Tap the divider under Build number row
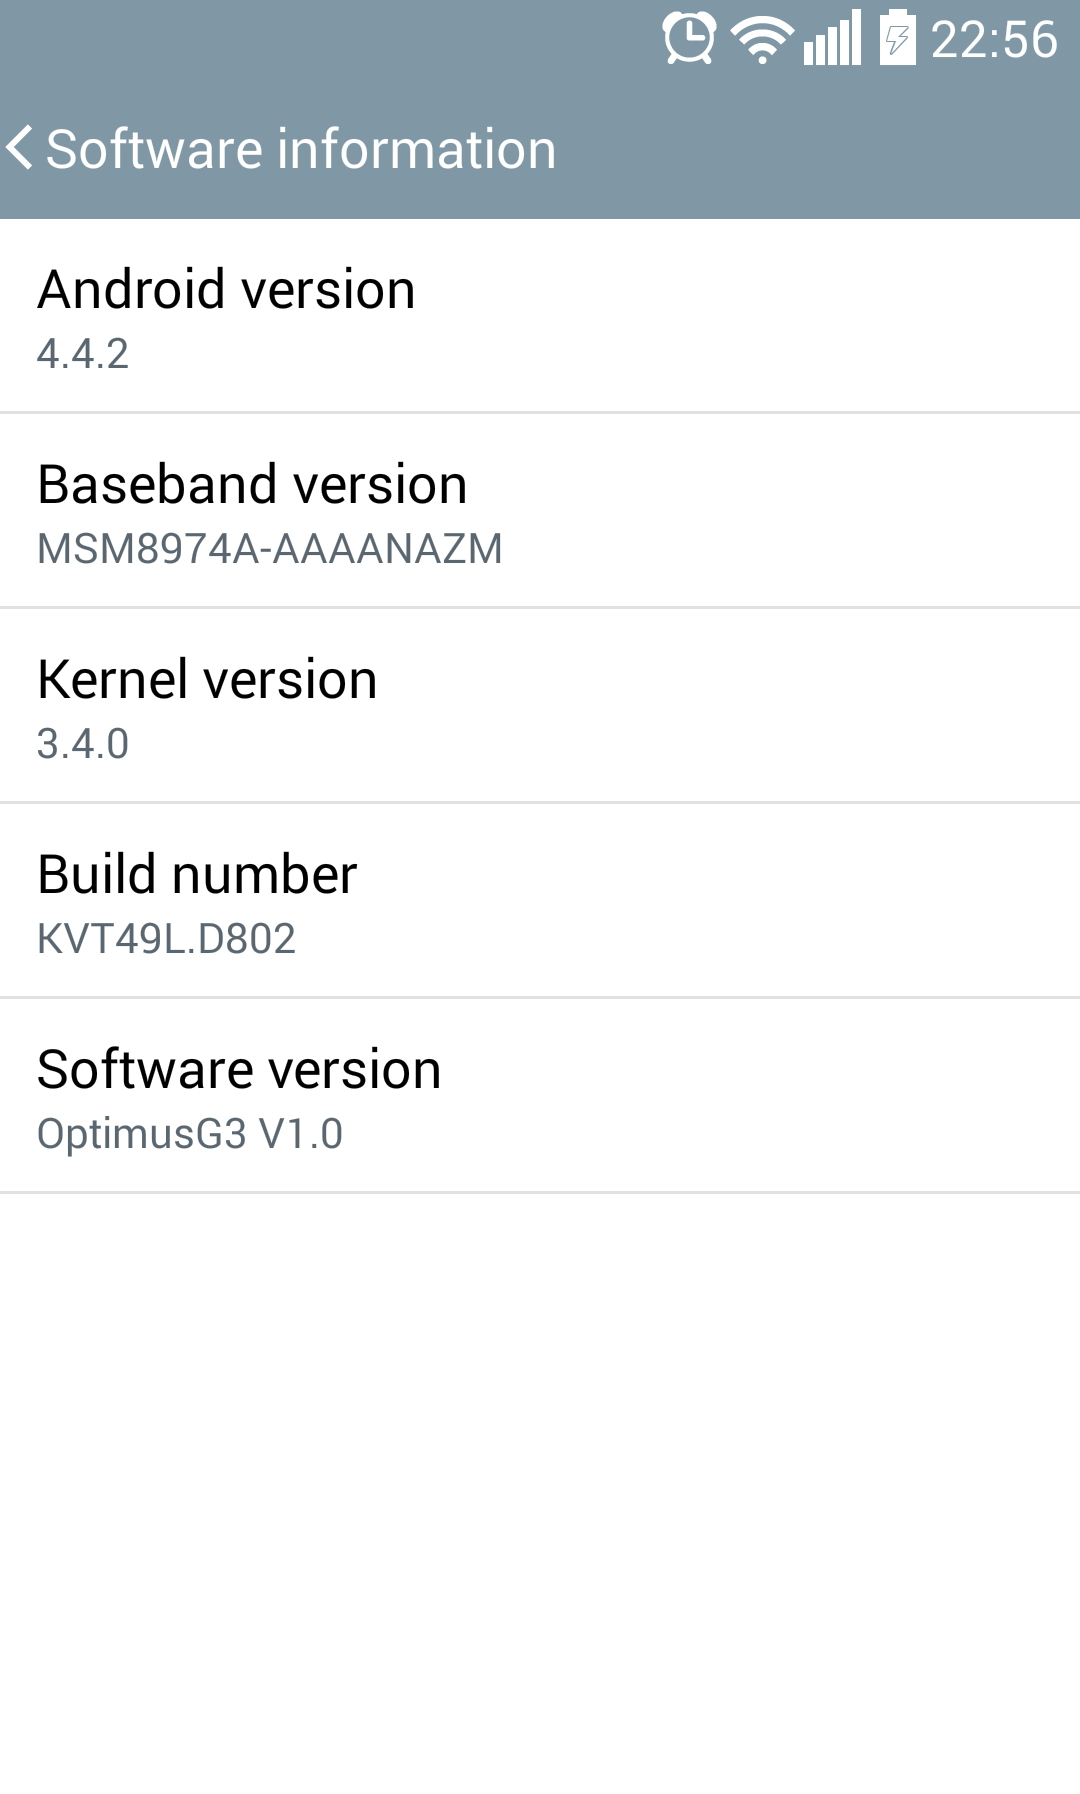The width and height of the screenshot is (1080, 1794). pos(540,997)
